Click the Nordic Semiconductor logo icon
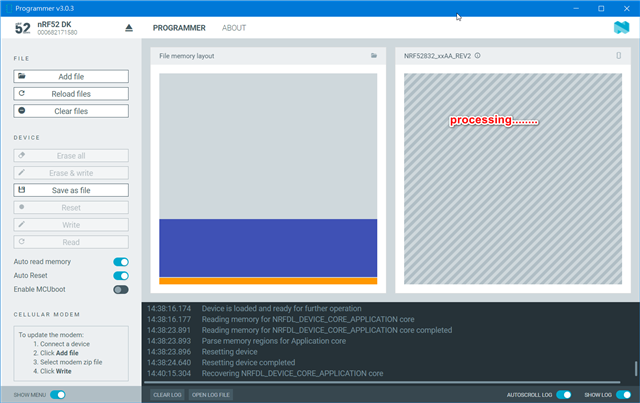This screenshot has width=640, height=403. click(621, 27)
